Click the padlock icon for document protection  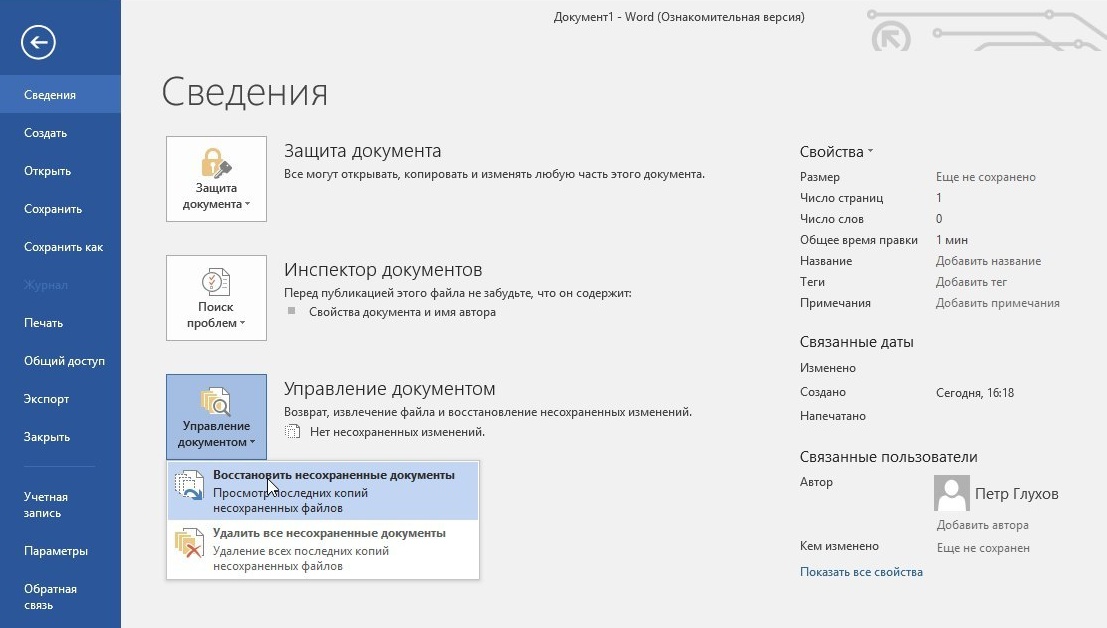(x=216, y=162)
